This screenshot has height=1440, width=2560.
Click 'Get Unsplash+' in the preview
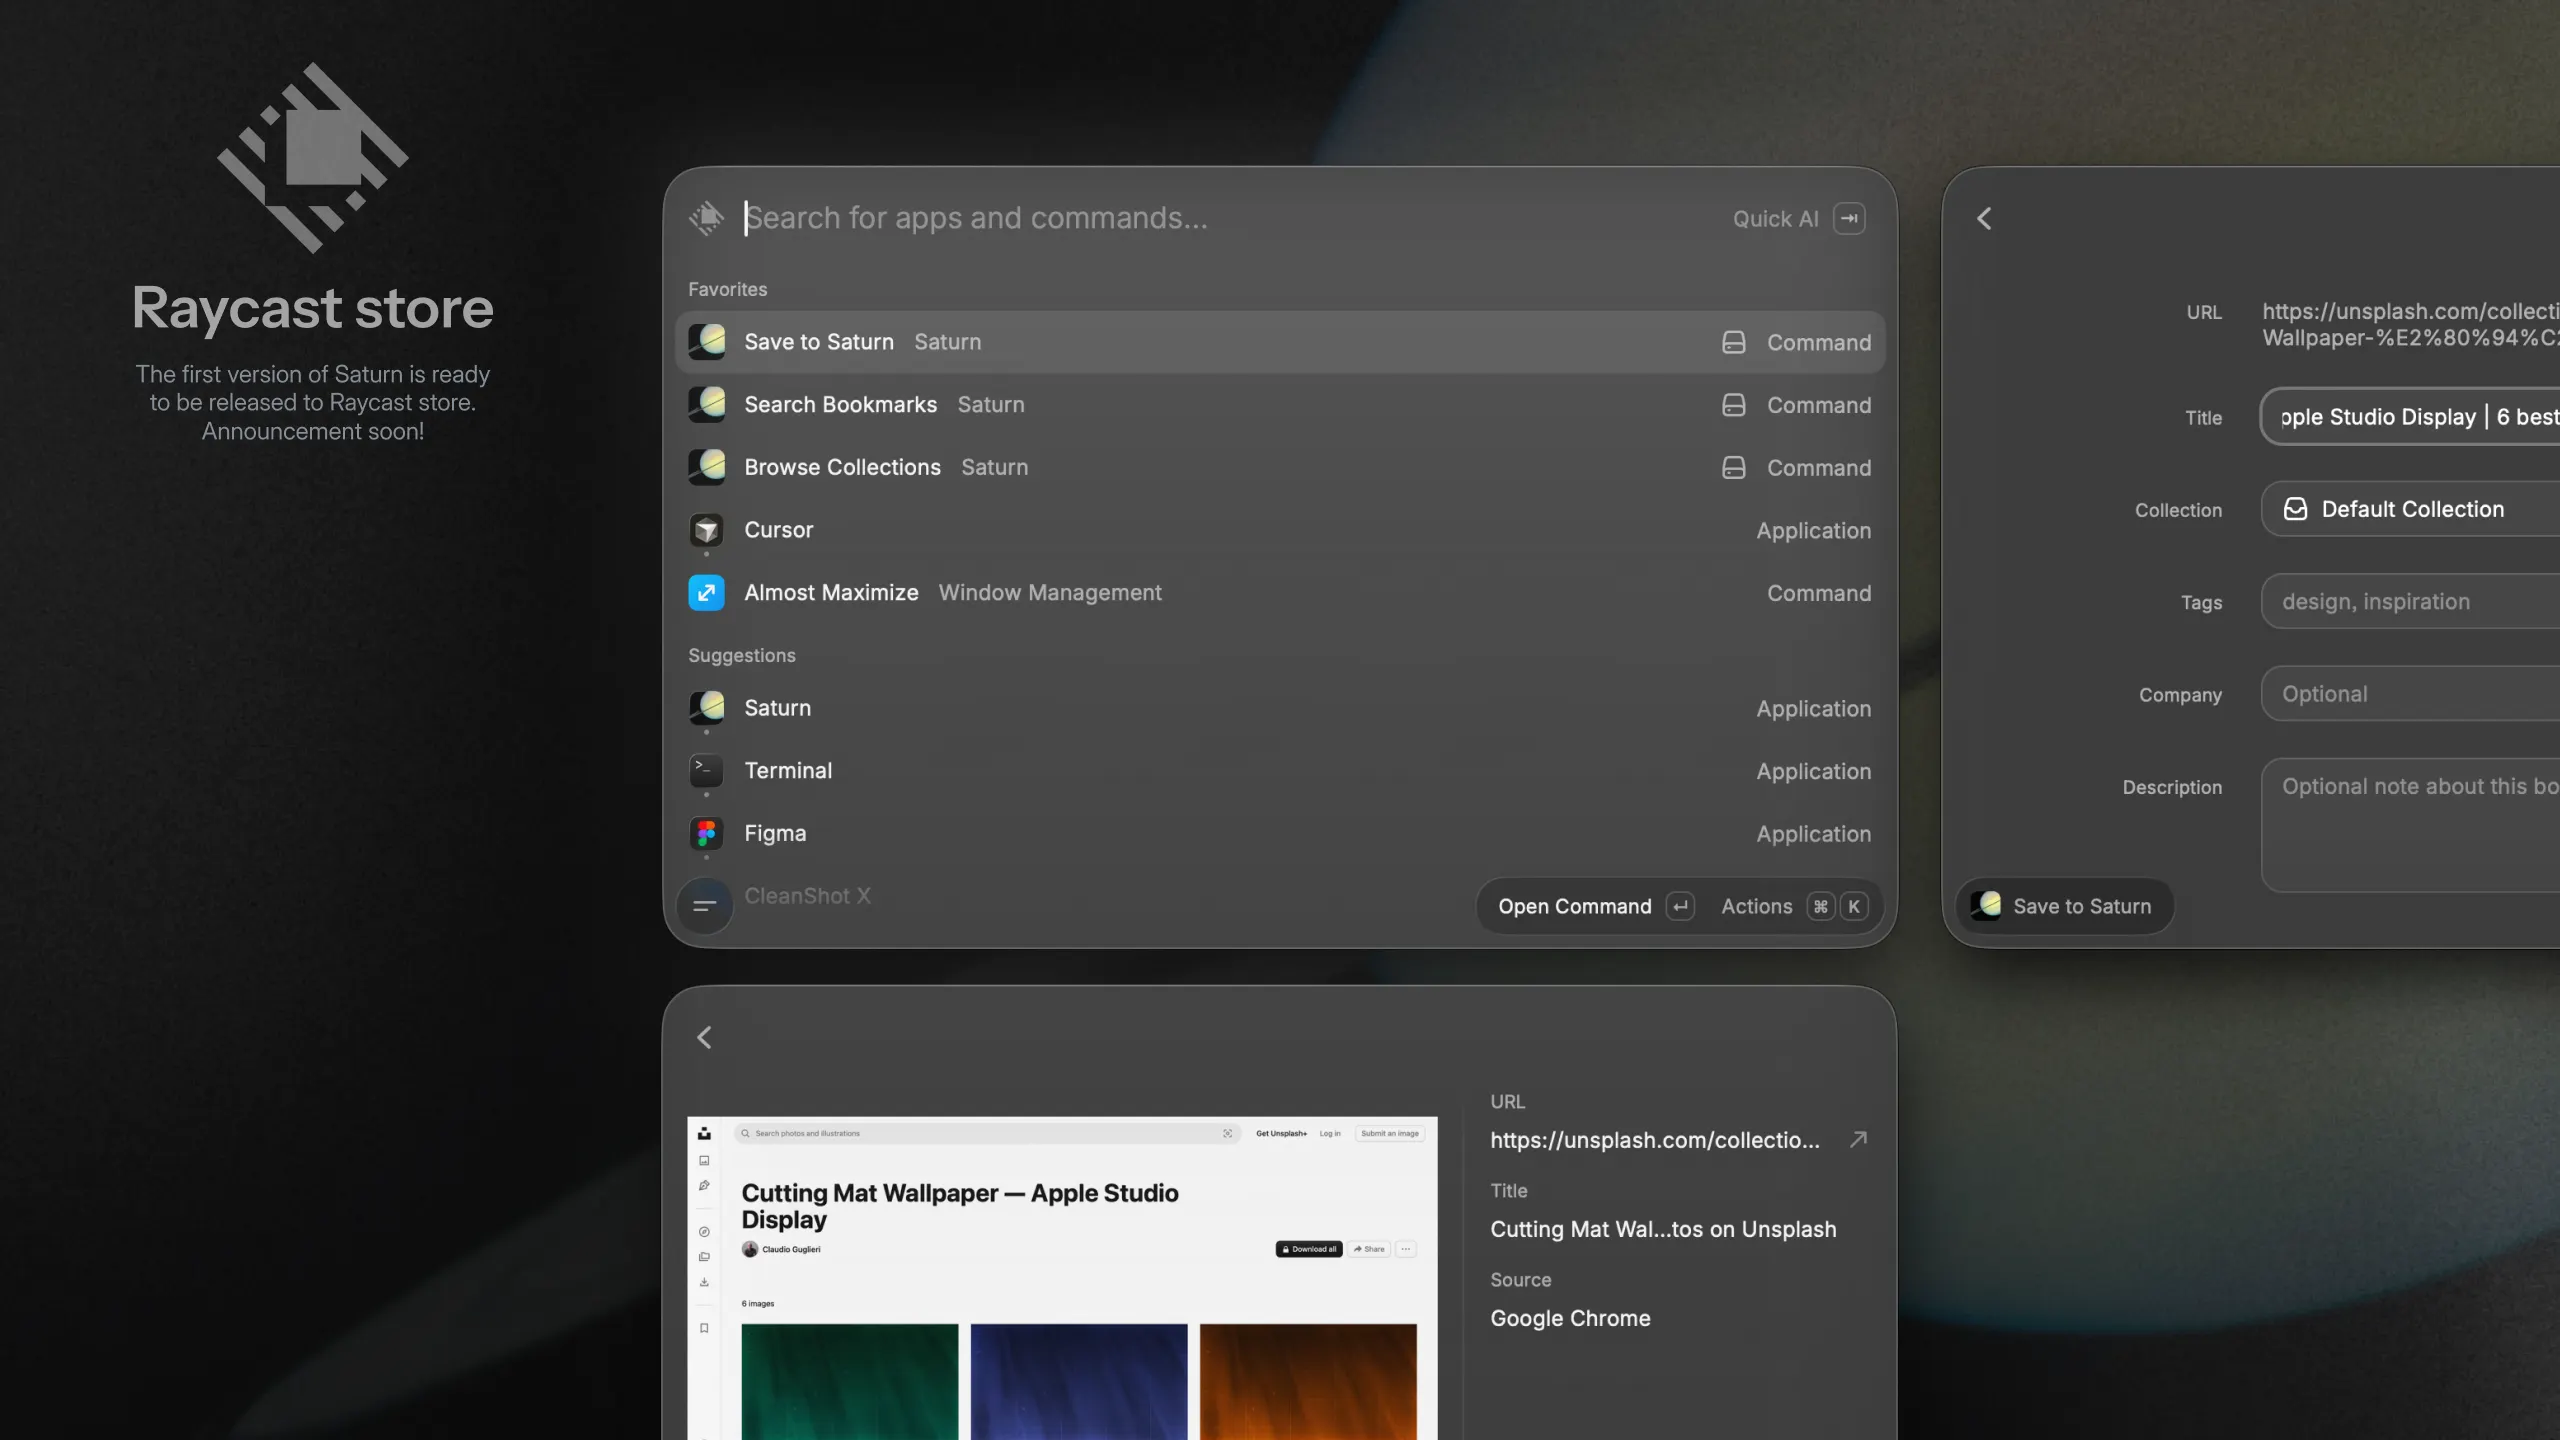[1281, 1133]
